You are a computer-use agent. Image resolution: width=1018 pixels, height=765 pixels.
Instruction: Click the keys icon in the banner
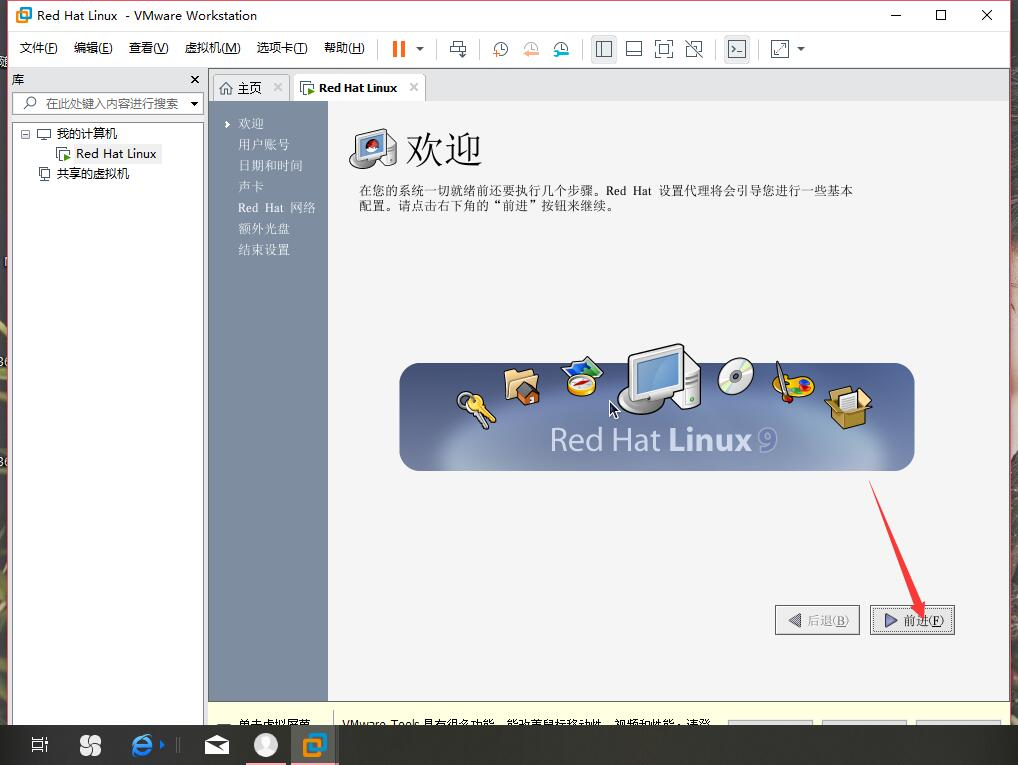pos(476,410)
